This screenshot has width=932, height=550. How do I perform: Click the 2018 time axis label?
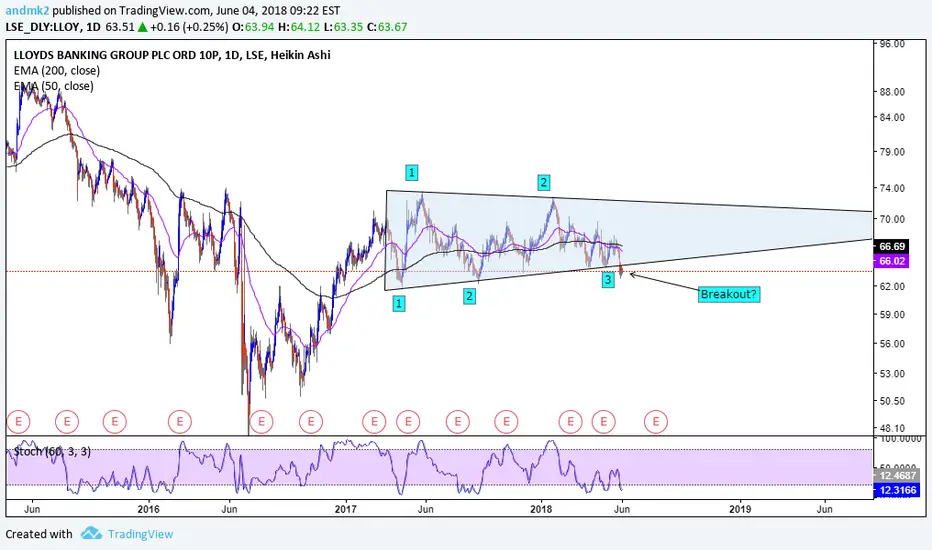coord(541,509)
